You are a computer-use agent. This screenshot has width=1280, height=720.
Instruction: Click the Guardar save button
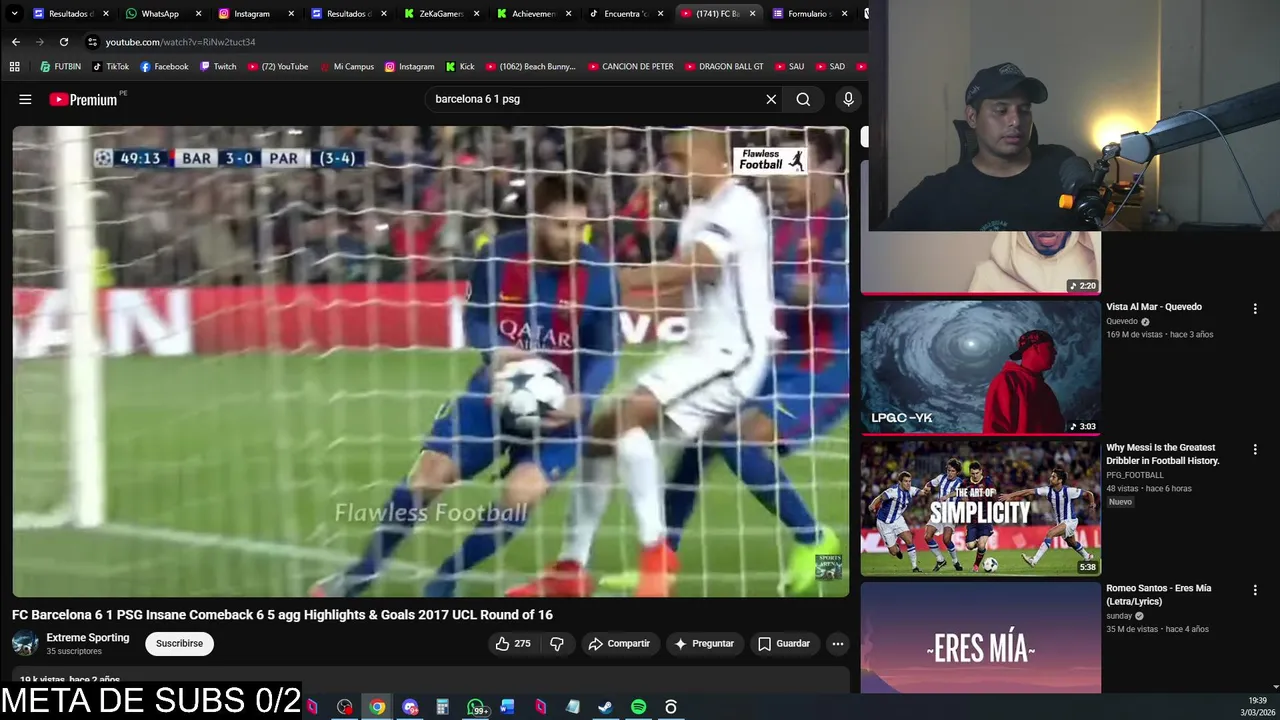[784, 643]
